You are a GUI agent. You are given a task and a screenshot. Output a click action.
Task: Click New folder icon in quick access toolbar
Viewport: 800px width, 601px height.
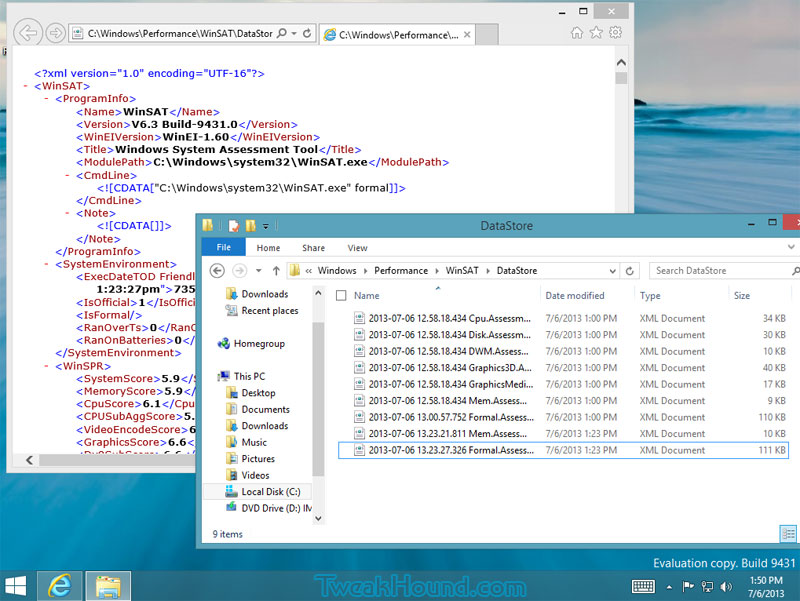click(251, 226)
